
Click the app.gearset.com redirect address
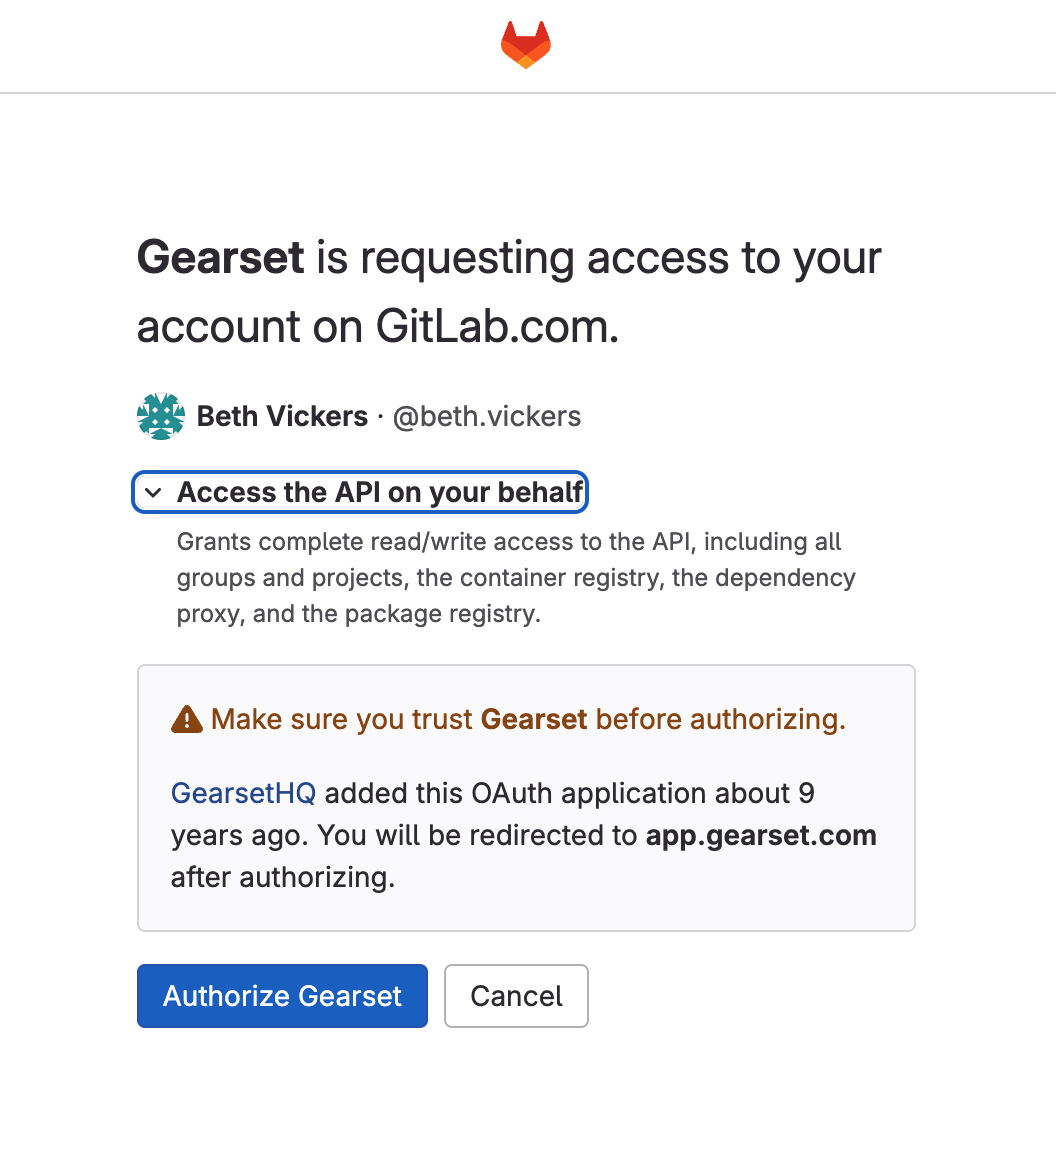761,836
